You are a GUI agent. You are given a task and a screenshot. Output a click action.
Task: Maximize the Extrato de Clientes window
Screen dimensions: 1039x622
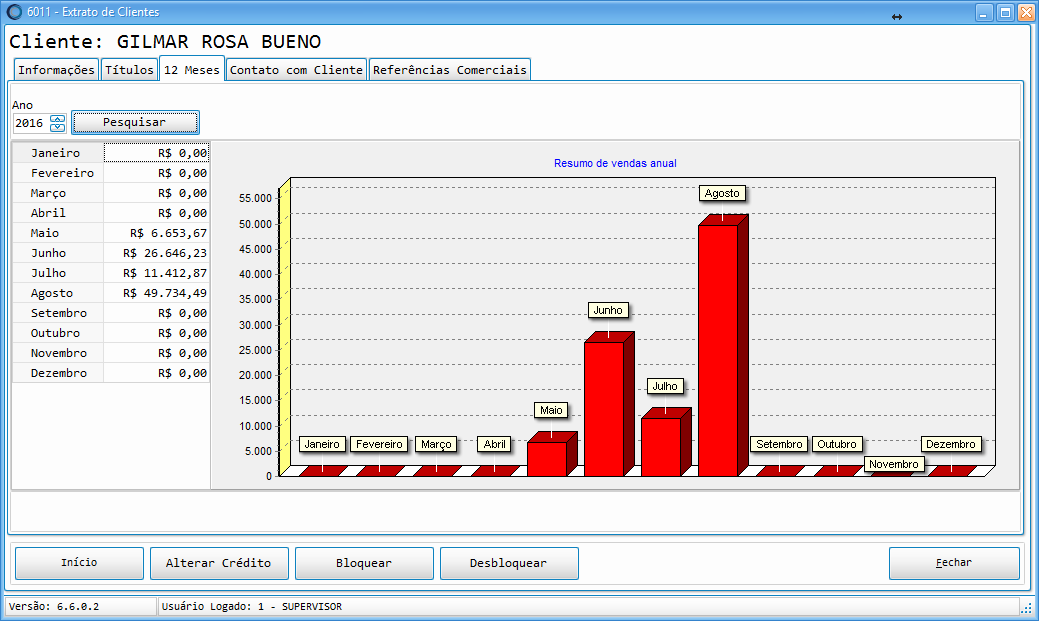click(x=1005, y=13)
